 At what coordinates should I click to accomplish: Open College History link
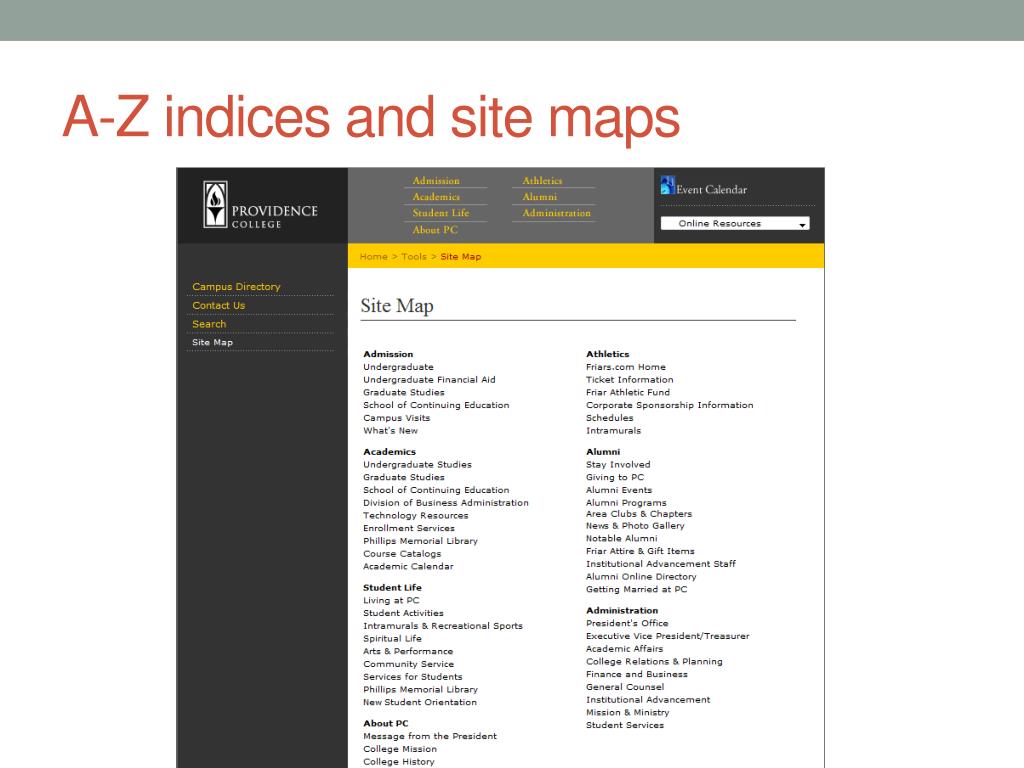[x=398, y=761]
